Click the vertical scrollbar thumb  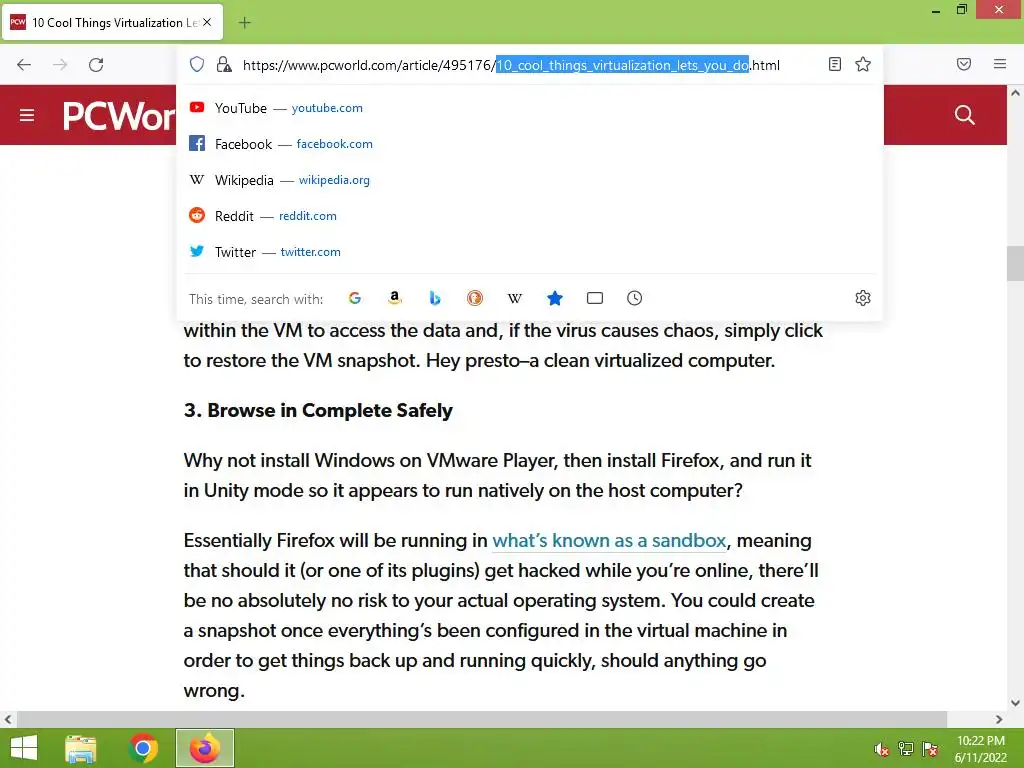pos(1015,263)
